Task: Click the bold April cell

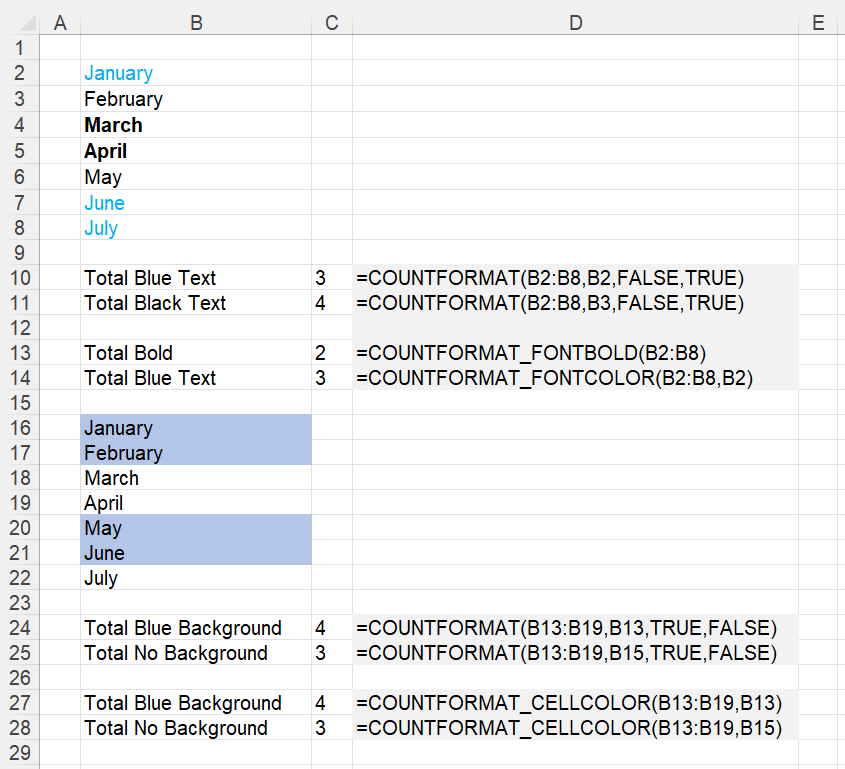Action: coord(196,151)
